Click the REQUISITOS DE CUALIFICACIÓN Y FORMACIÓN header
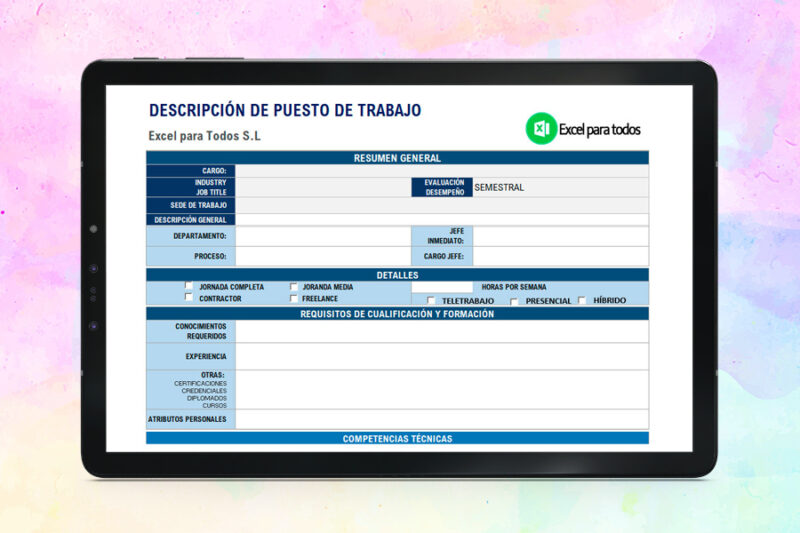This screenshot has width=800, height=533. tap(397, 314)
